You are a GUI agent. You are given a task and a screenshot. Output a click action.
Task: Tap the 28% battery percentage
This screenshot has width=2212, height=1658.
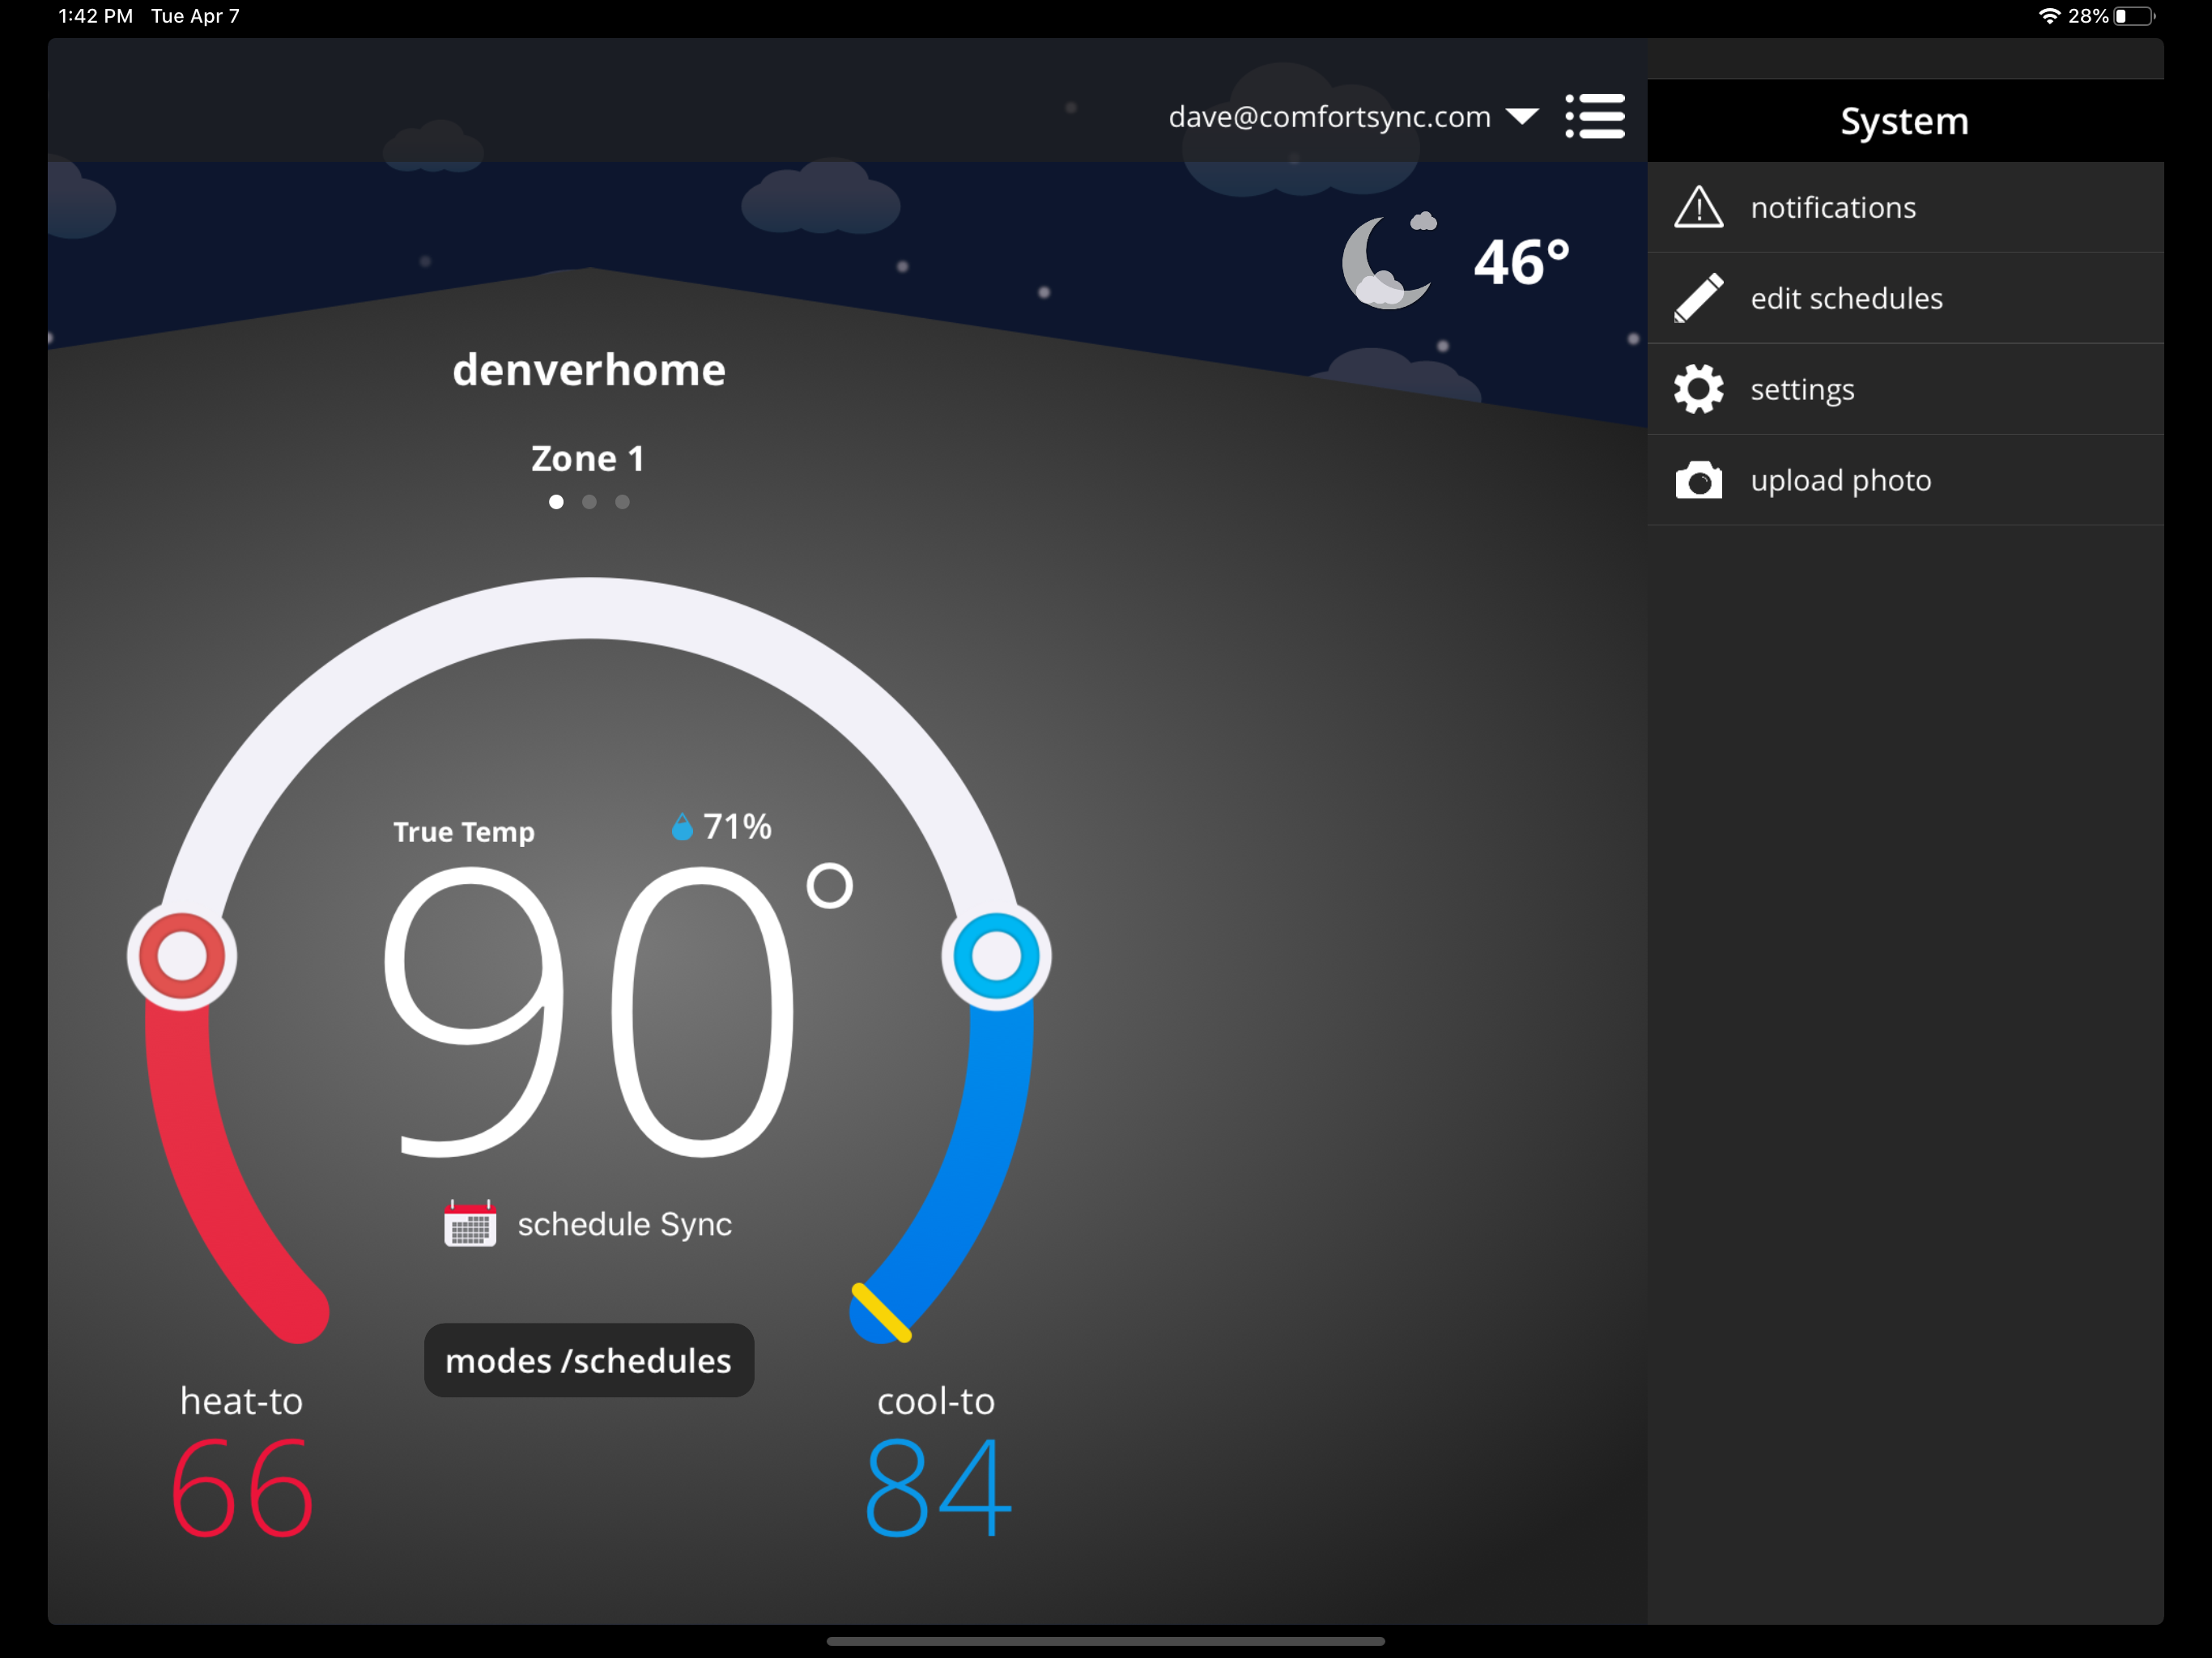tap(2088, 16)
